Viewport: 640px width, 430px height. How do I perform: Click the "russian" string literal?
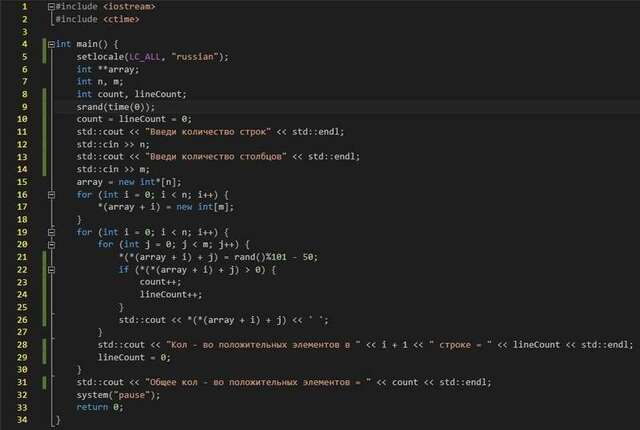tap(195, 57)
